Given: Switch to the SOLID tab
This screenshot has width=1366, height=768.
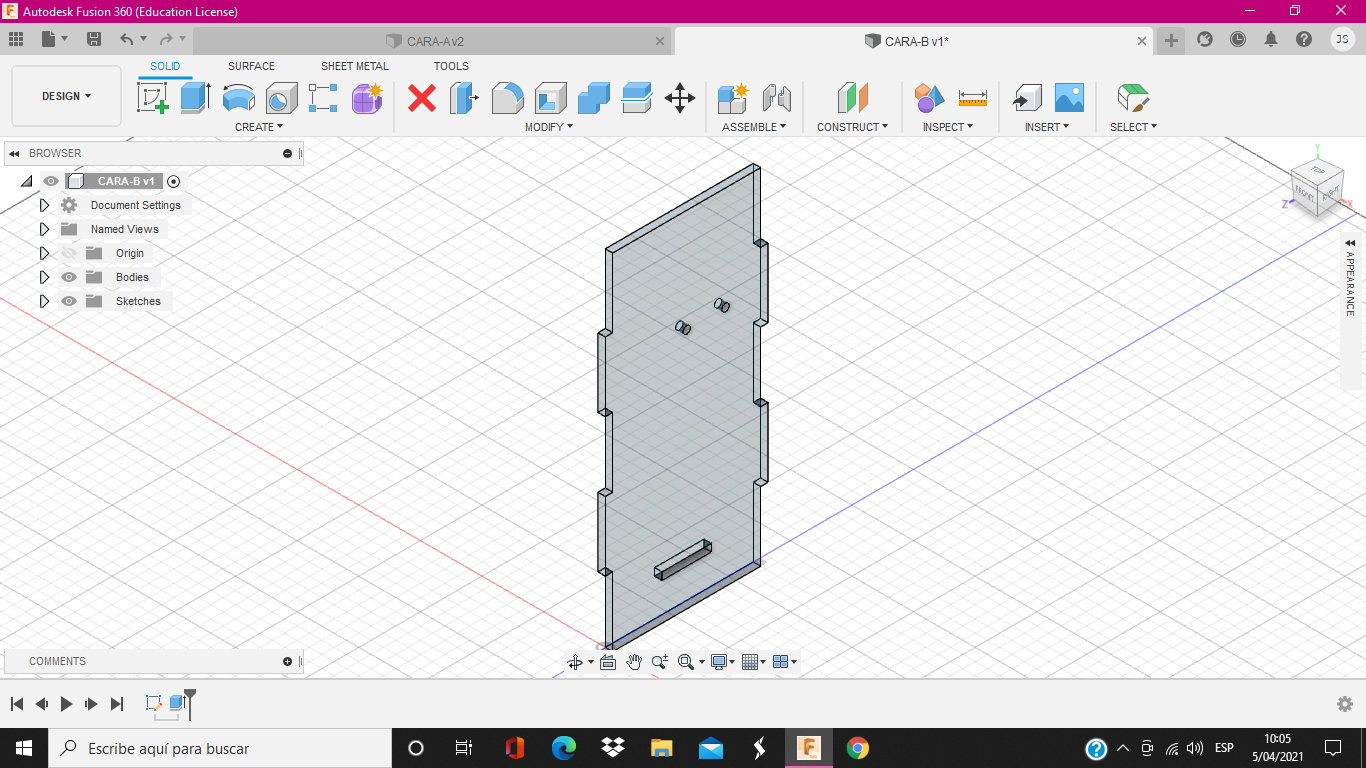Looking at the screenshot, I should point(165,66).
